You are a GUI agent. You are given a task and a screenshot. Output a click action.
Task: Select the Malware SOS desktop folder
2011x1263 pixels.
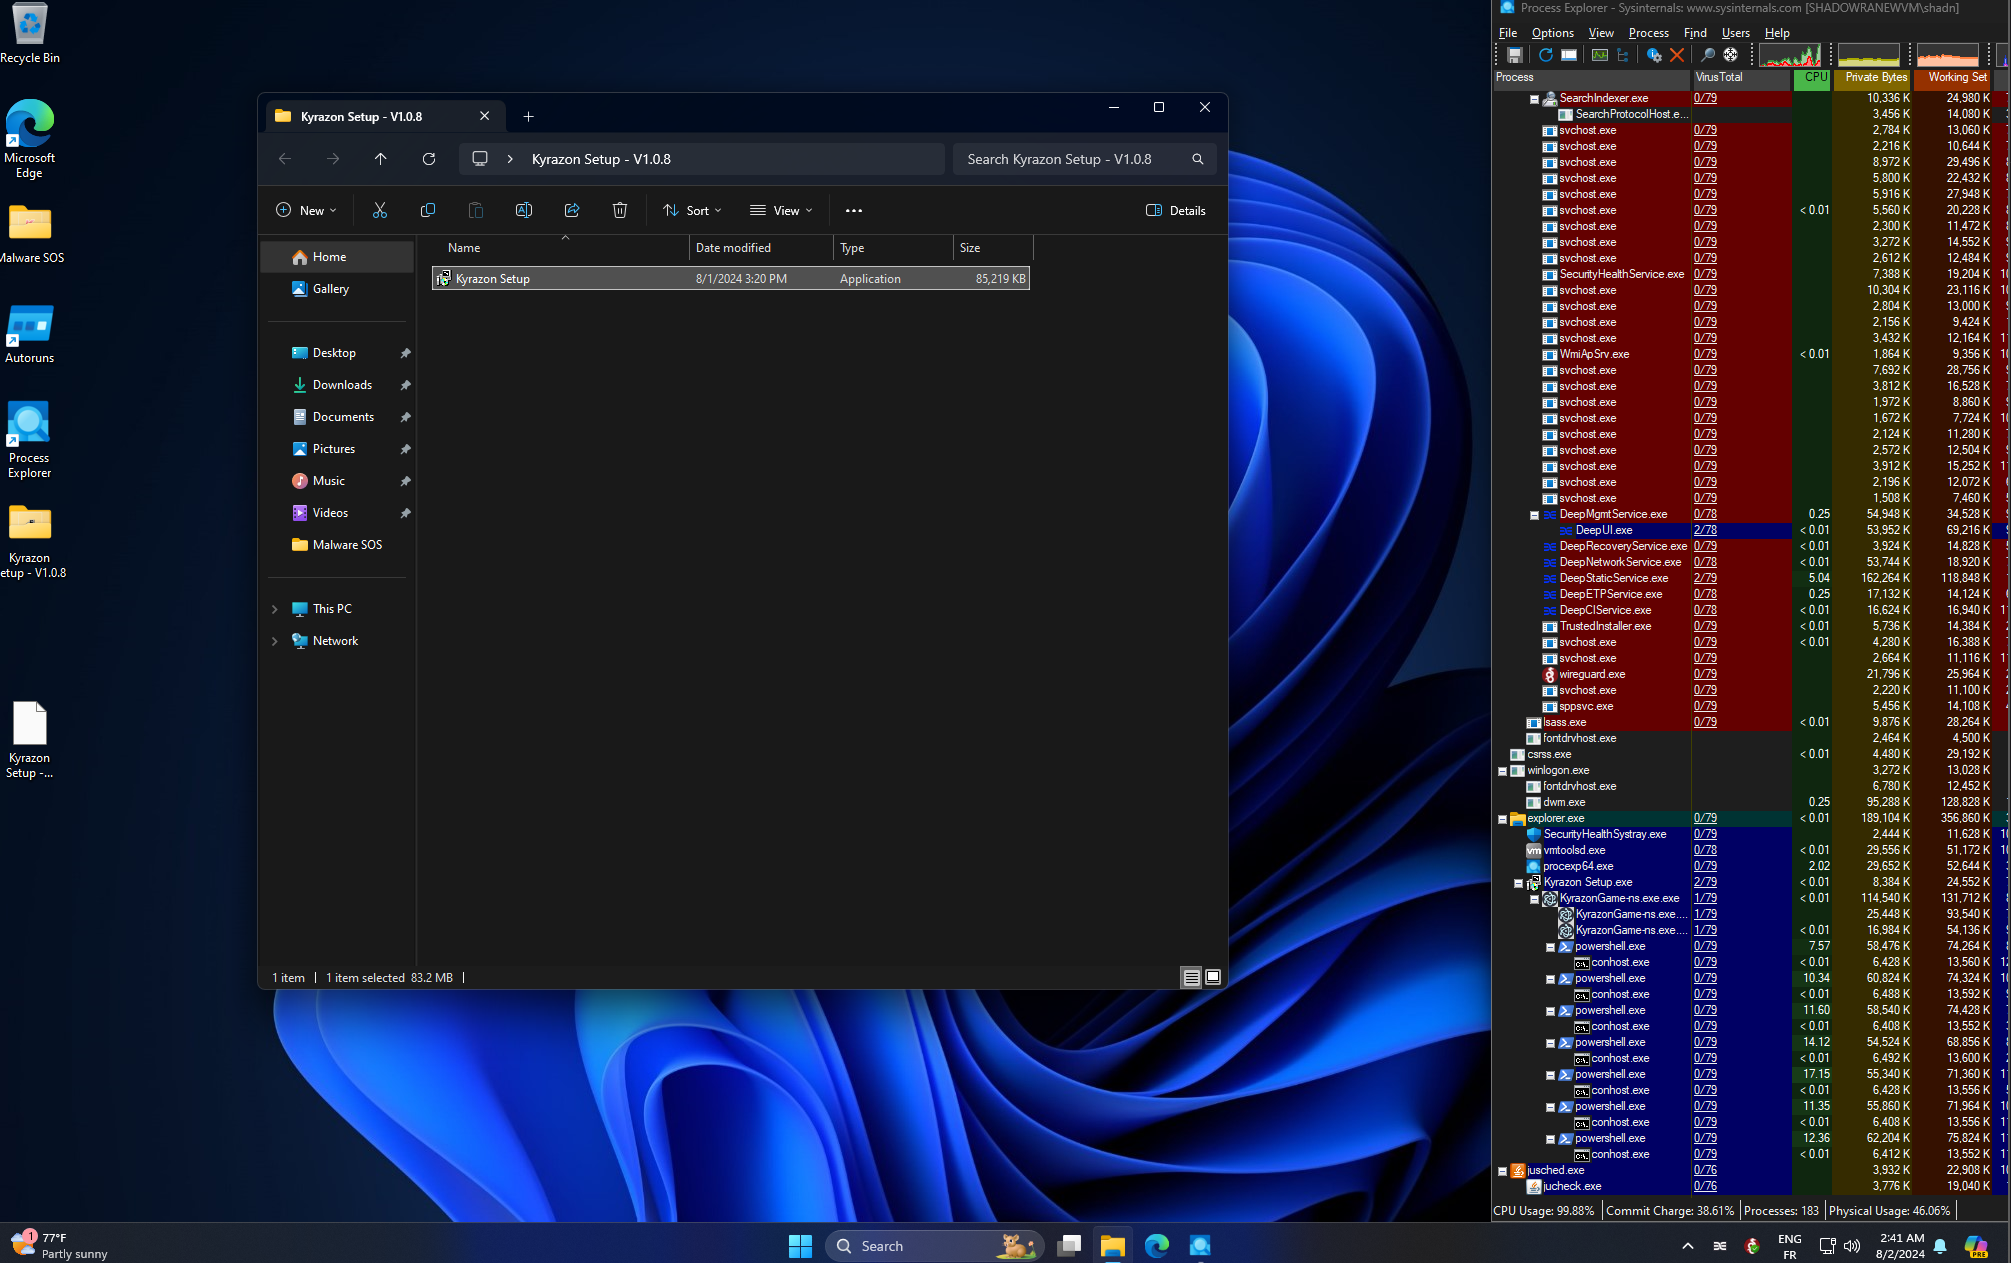point(30,235)
